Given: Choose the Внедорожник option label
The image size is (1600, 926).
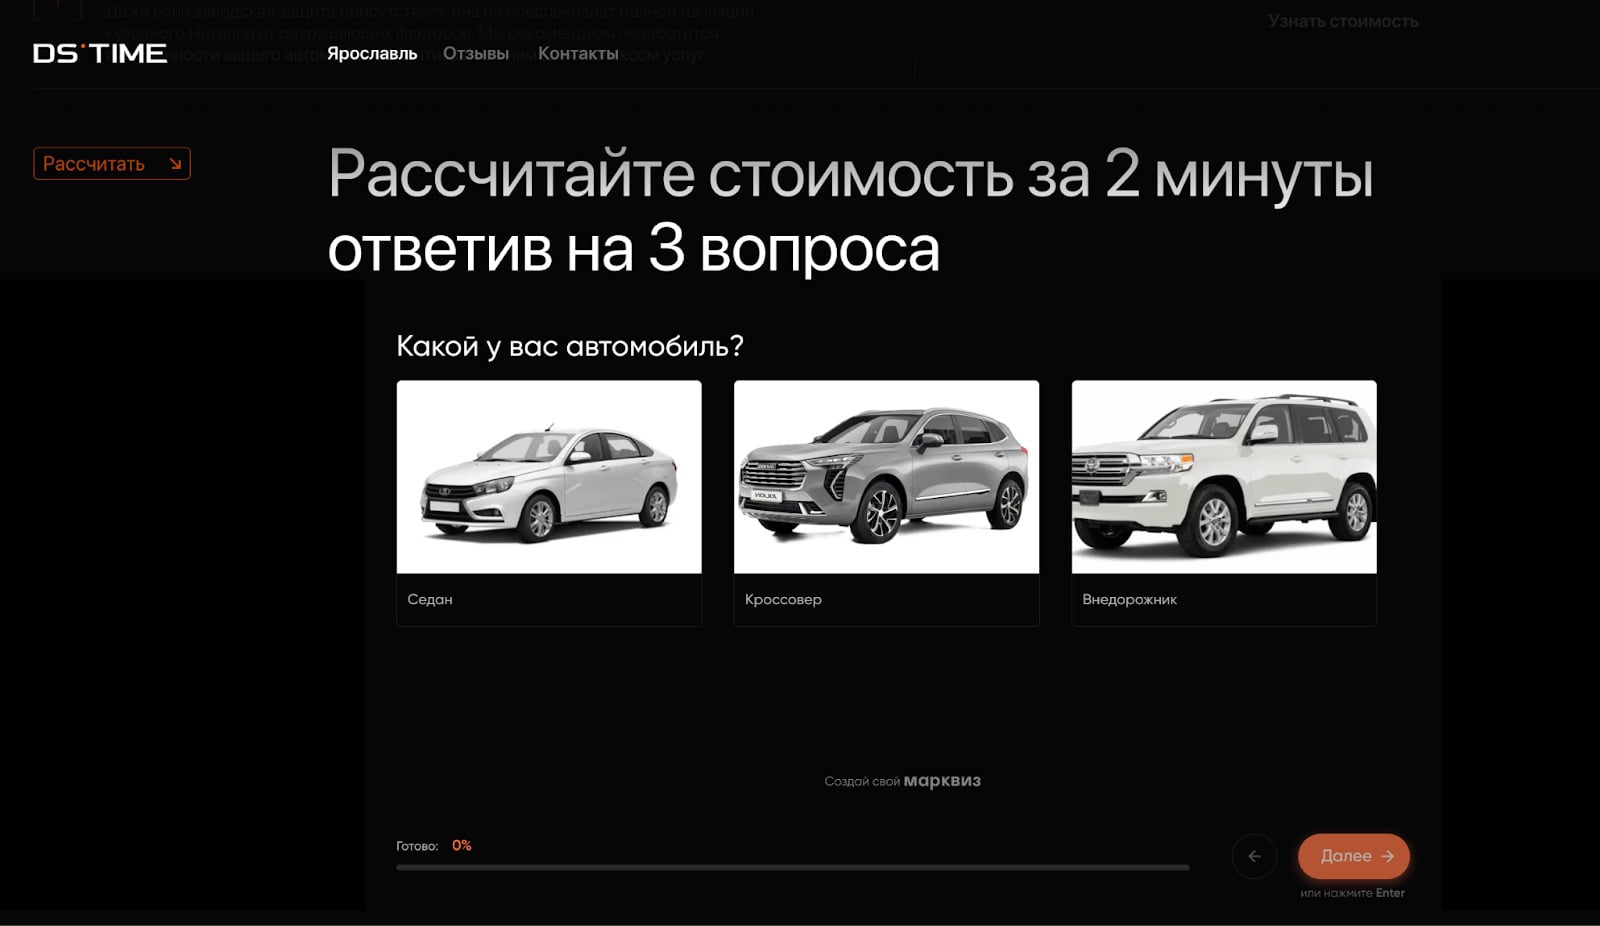Looking at the screenshot, I should coord(1129,599).
